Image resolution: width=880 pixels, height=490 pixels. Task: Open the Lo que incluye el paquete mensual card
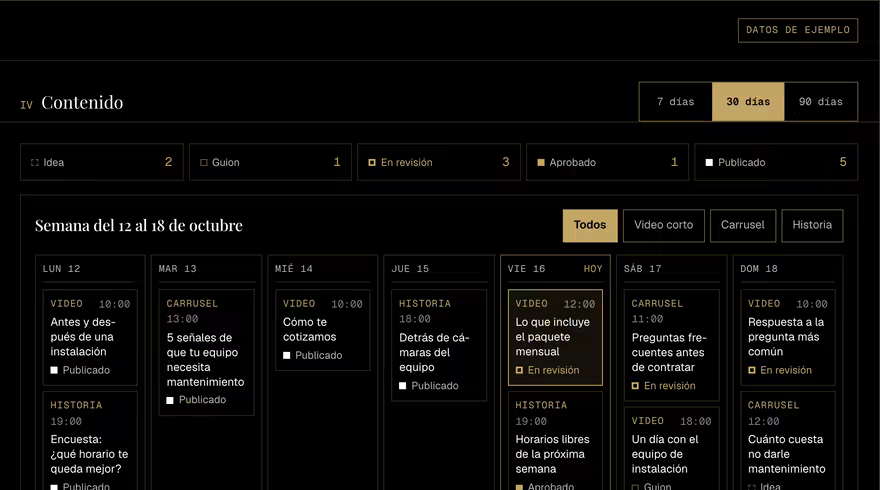[x=555, y=337]
